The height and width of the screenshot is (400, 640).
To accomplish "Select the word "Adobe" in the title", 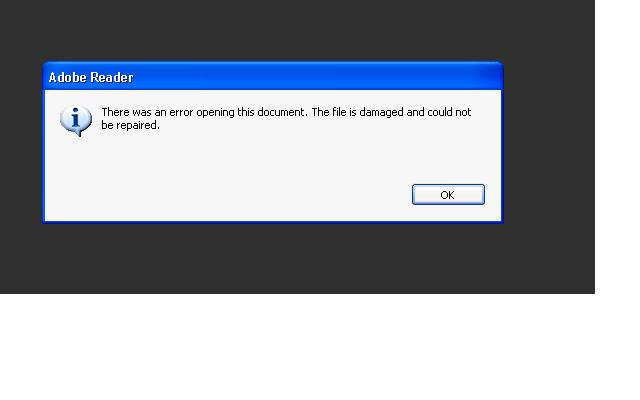I will [68, 77].
